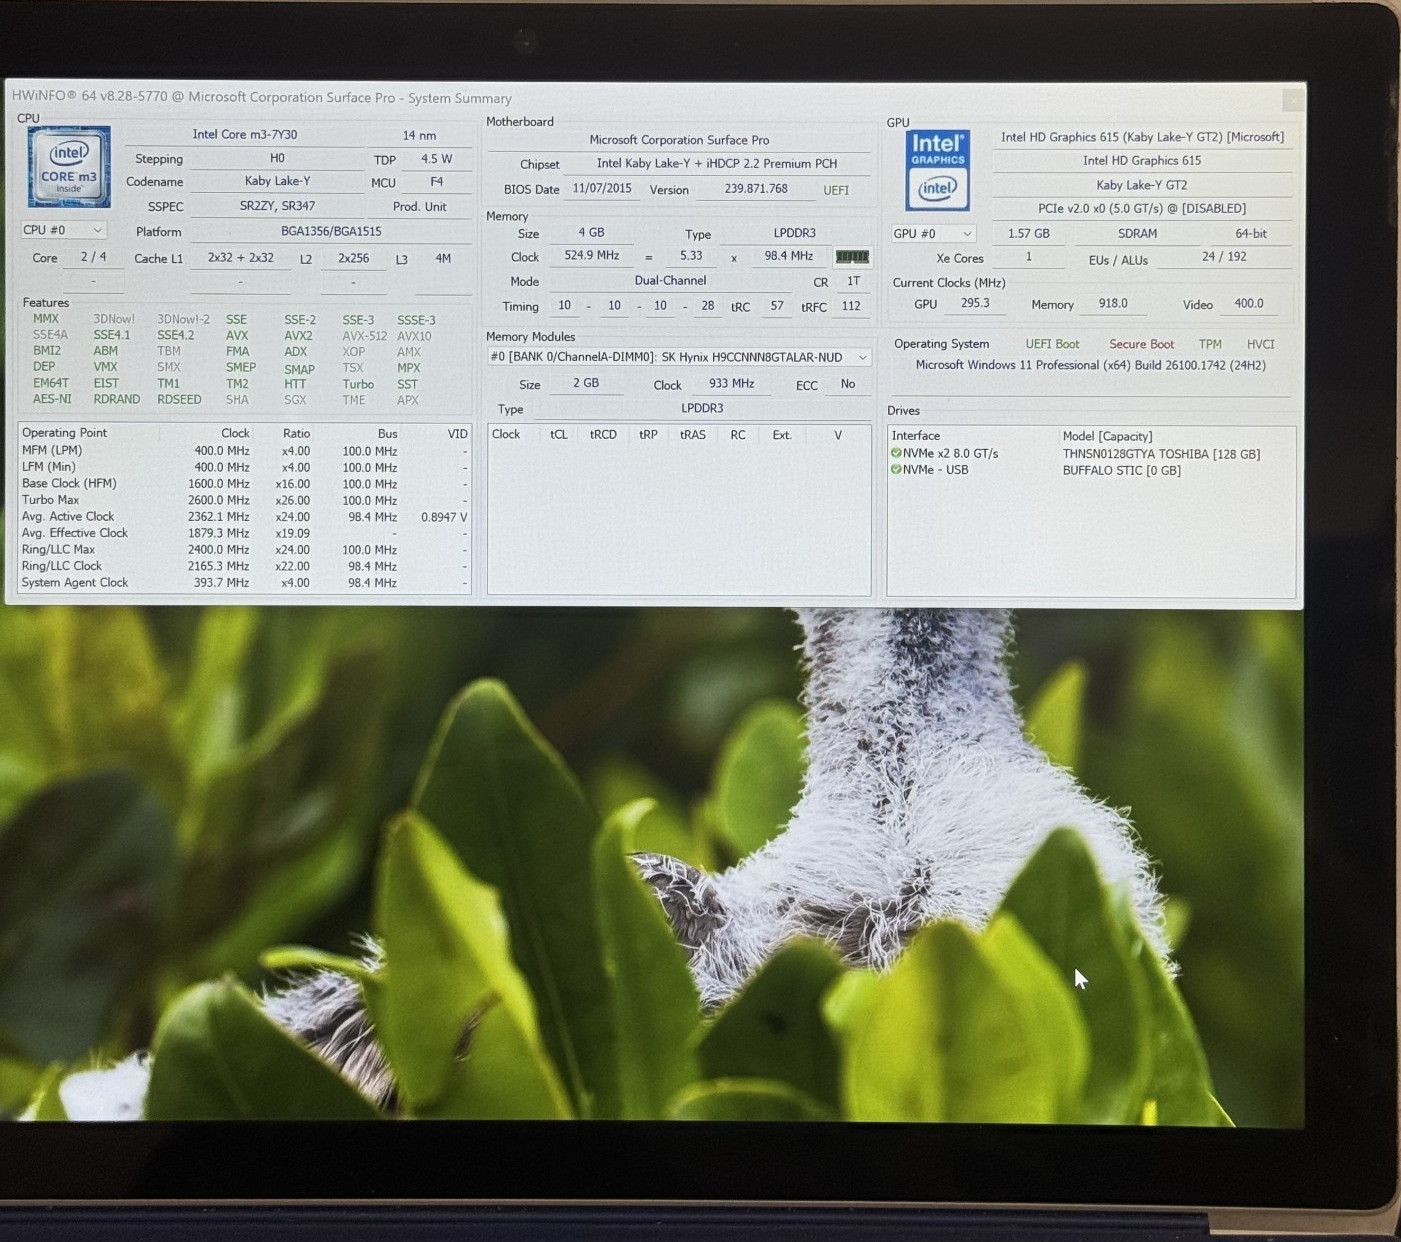The width and height of the screenshot is (1401, 1242).
Task: Select the System Agent Clock row
Action: point(244,583)
